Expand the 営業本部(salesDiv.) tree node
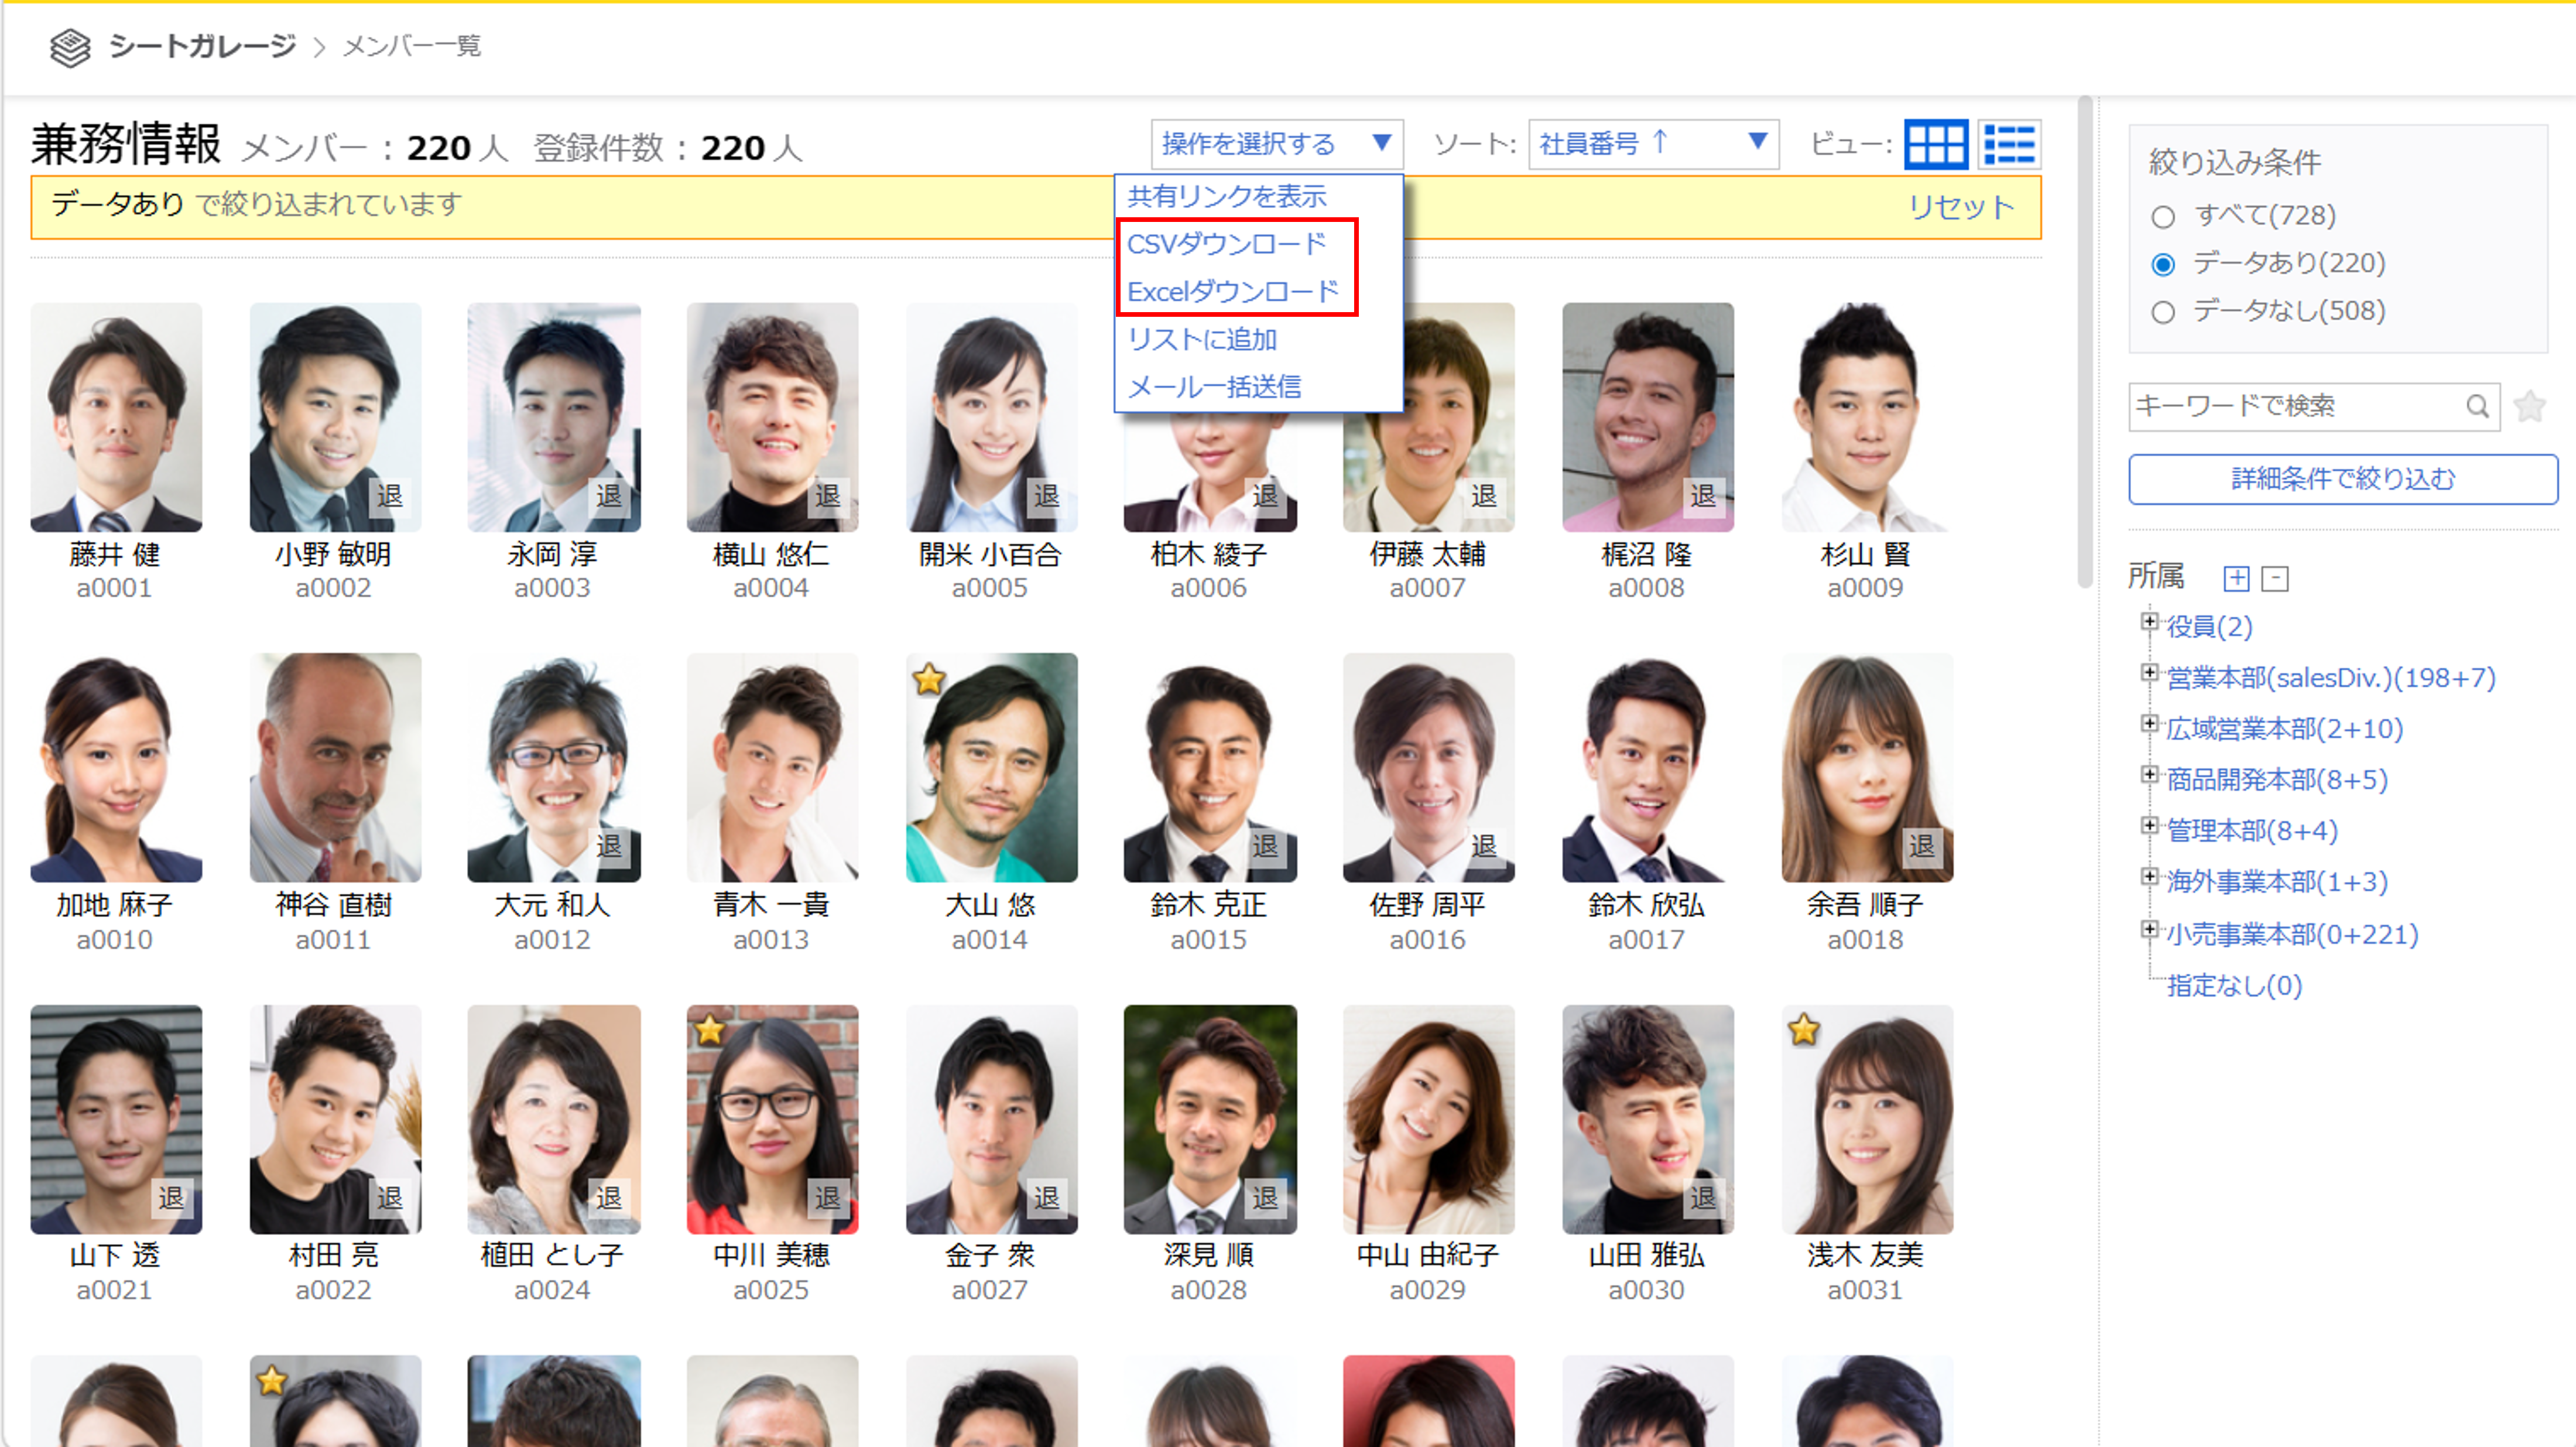Viewport: 2576px width, 1447px height. [x=2149, y=673]
